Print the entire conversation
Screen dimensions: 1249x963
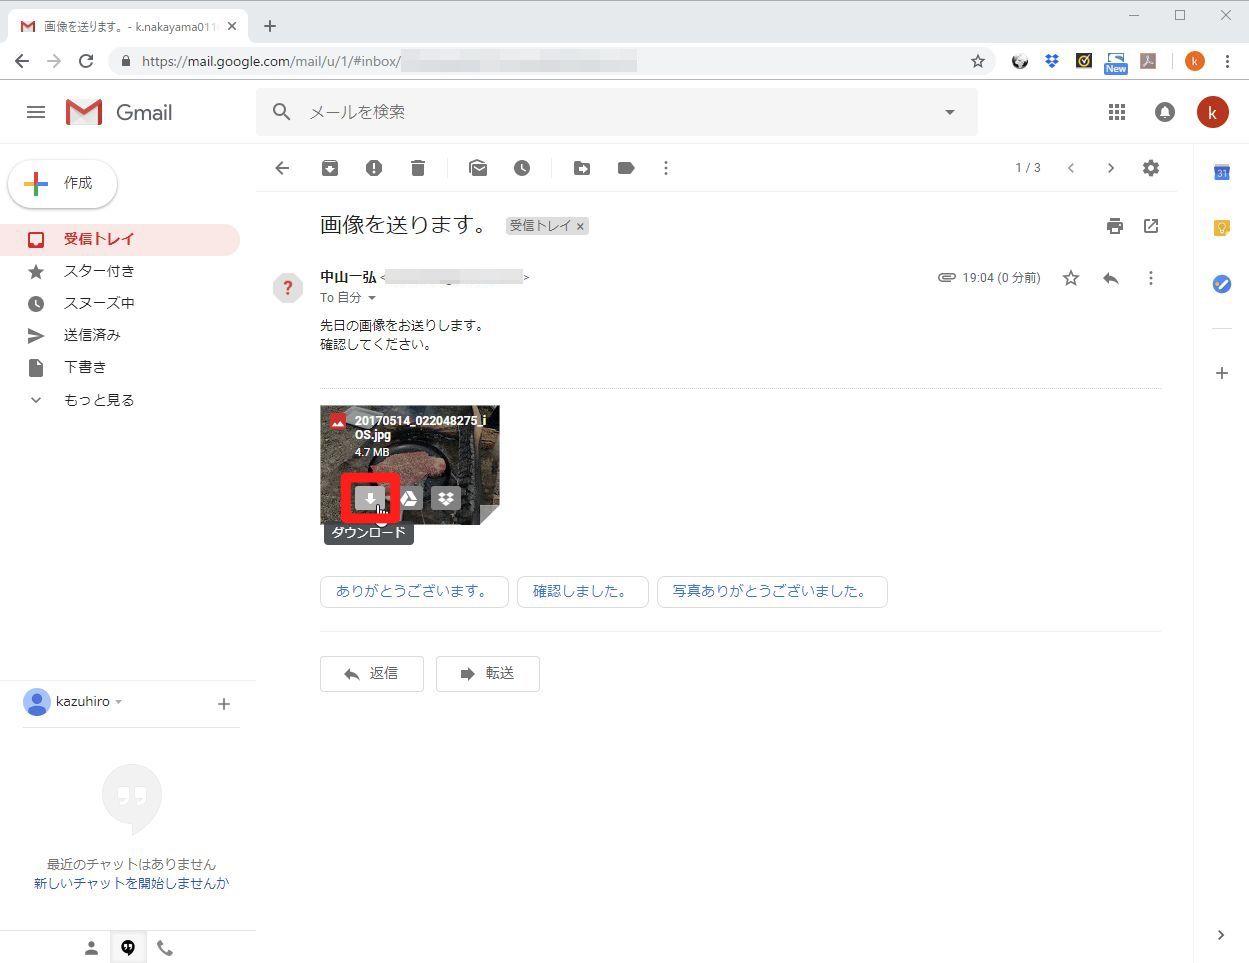(1115, 226)
